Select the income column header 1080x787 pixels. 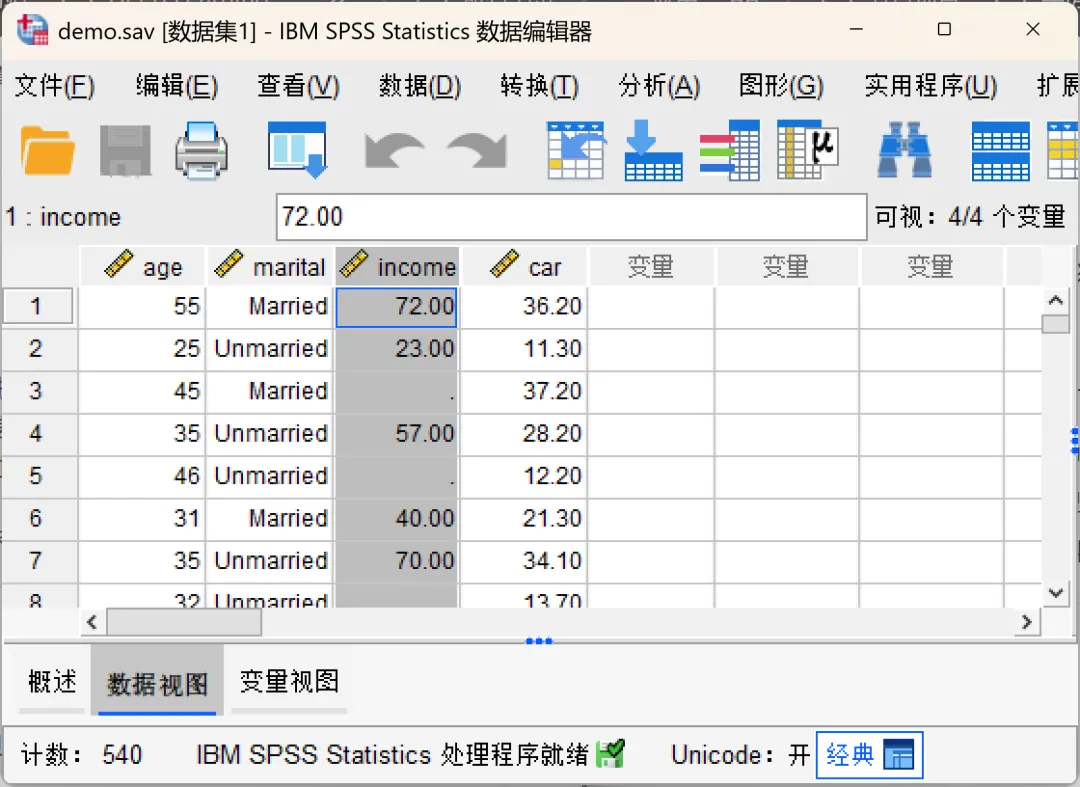[x=397, y=266]
